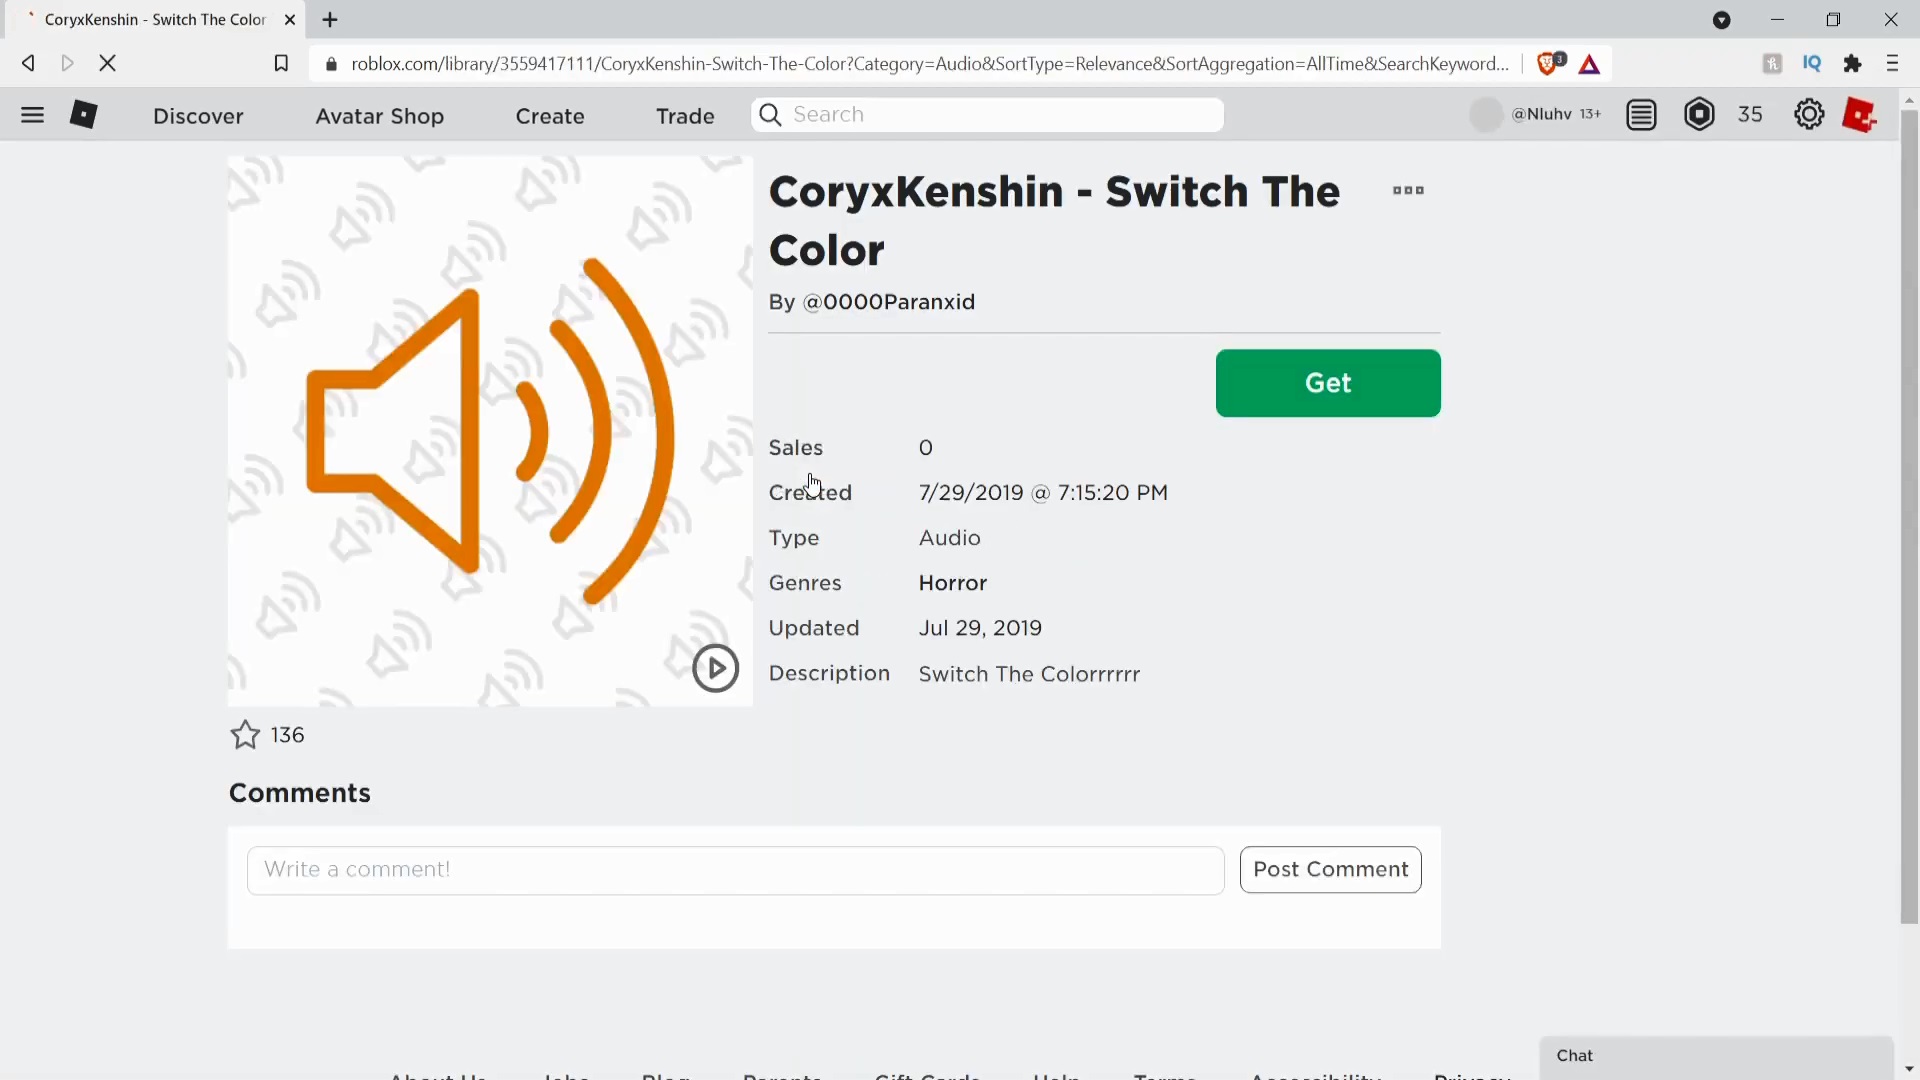Image resolution: width=1920 pixels, height=1080 pixels.
Task: Open the three-dot menu beside the title
Action: [x=1407, y=191]
